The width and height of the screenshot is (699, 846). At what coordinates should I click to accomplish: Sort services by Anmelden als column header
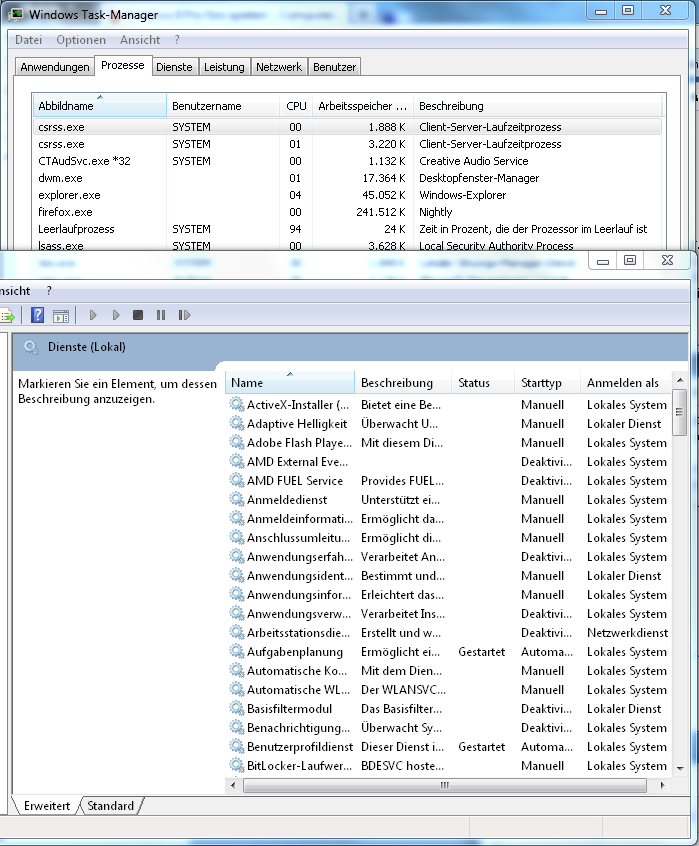[x=626, y=383]
